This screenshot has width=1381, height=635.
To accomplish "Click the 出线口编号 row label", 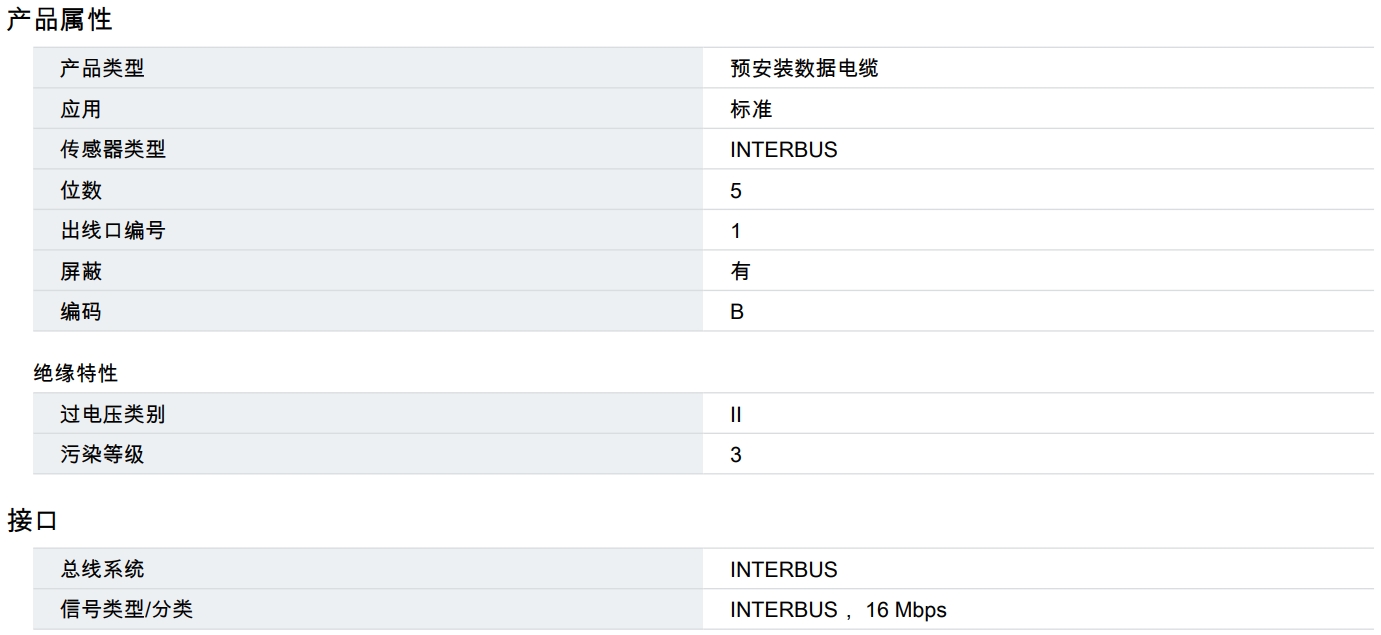I will pos(113,231).
